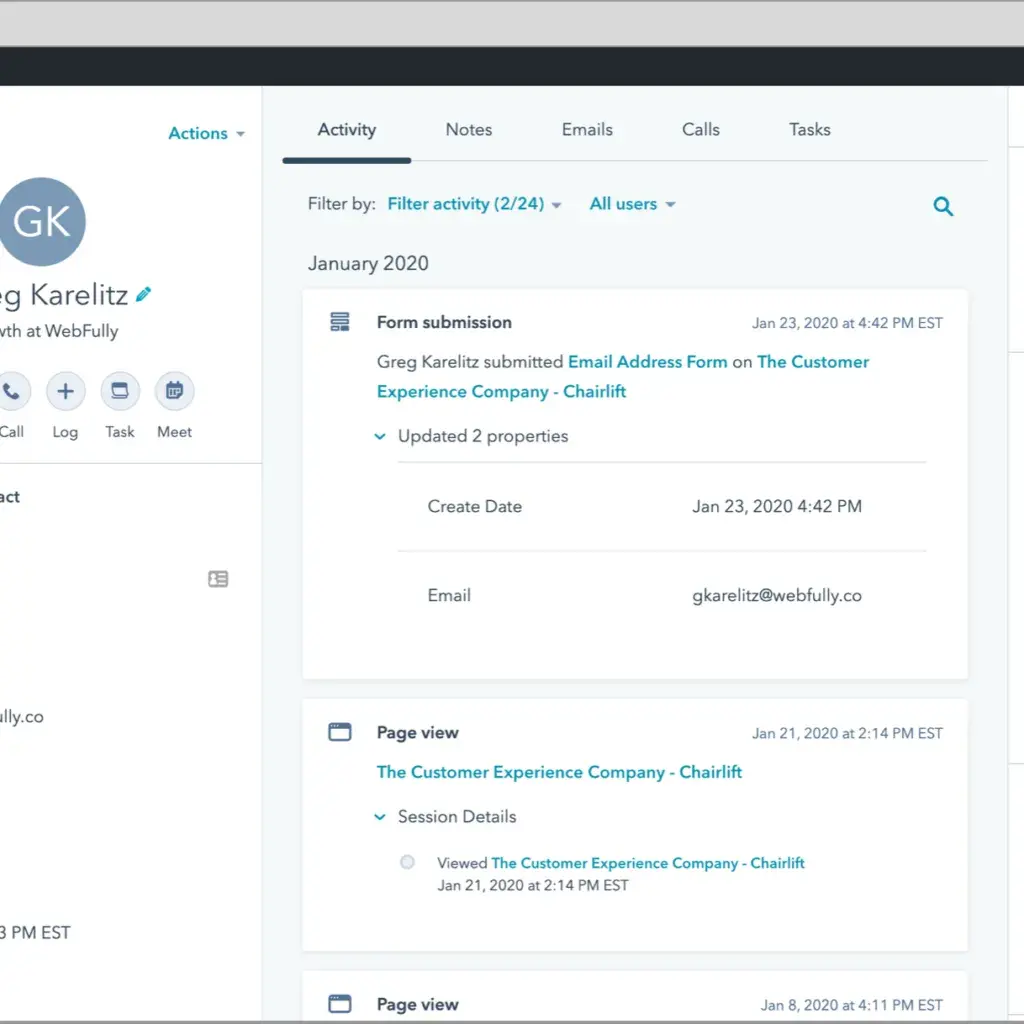This screenshot has width=1024, height=1024.
Task: Click the Email property label
Action: 449,595
